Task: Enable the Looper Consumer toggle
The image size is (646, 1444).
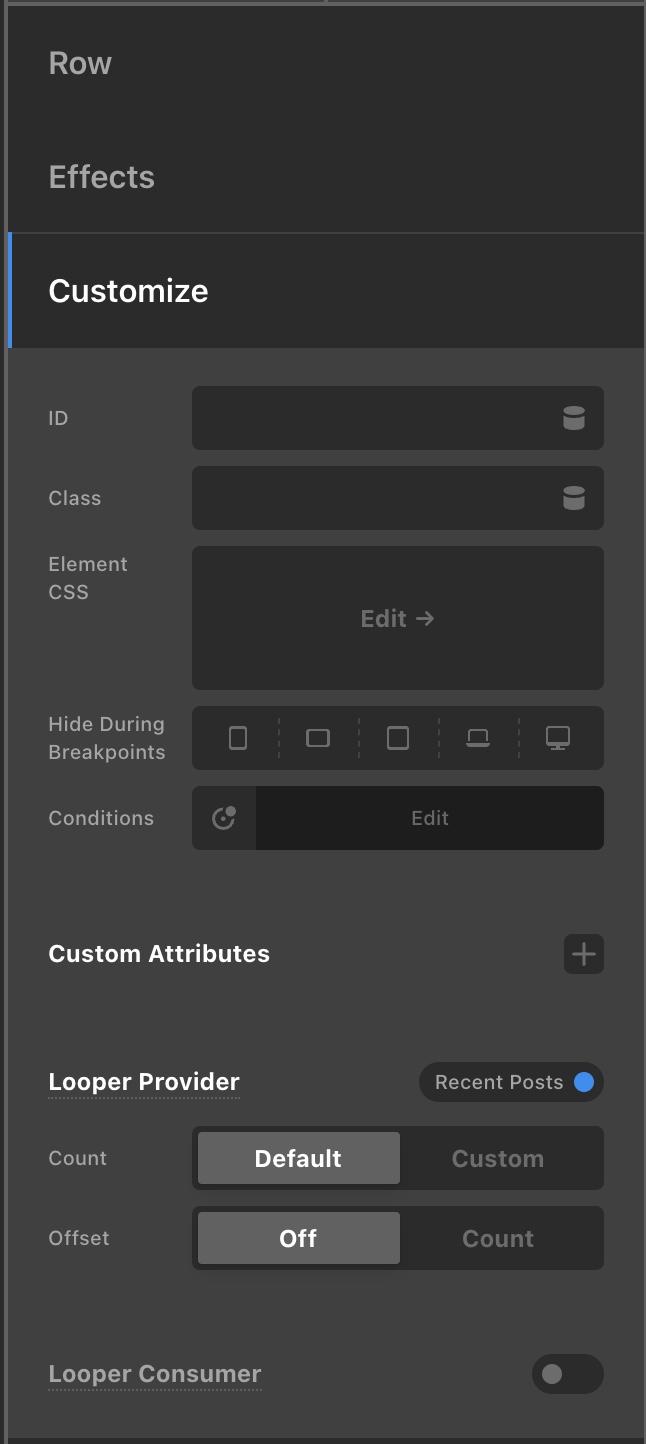Action: coord(567,1374)
